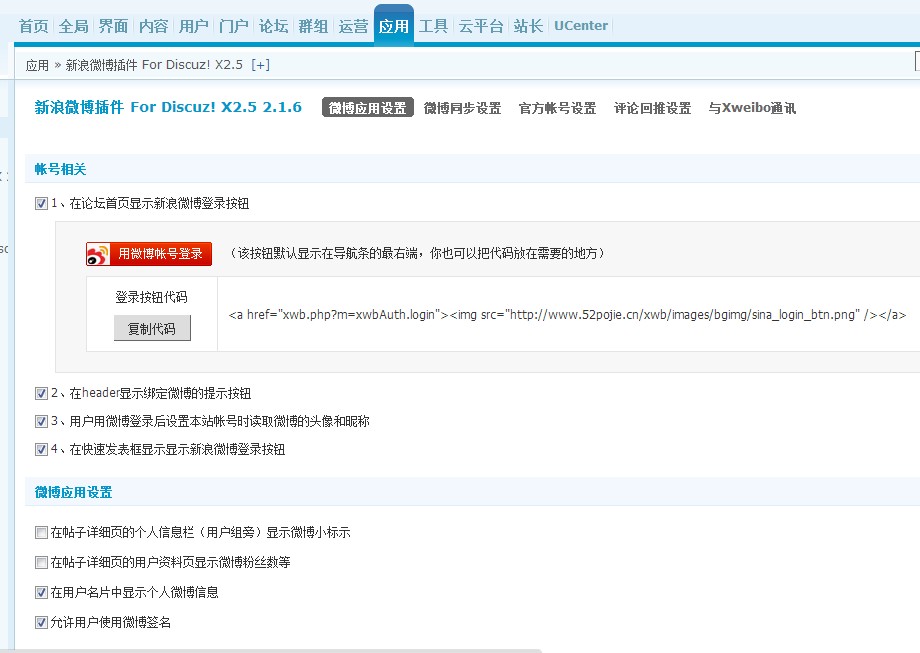Toggle 在用户名片中显示个人微博信息 checkbox
The width and height of the screenshot is (920, 653).
pyautogui.click(x=41, y=593)
